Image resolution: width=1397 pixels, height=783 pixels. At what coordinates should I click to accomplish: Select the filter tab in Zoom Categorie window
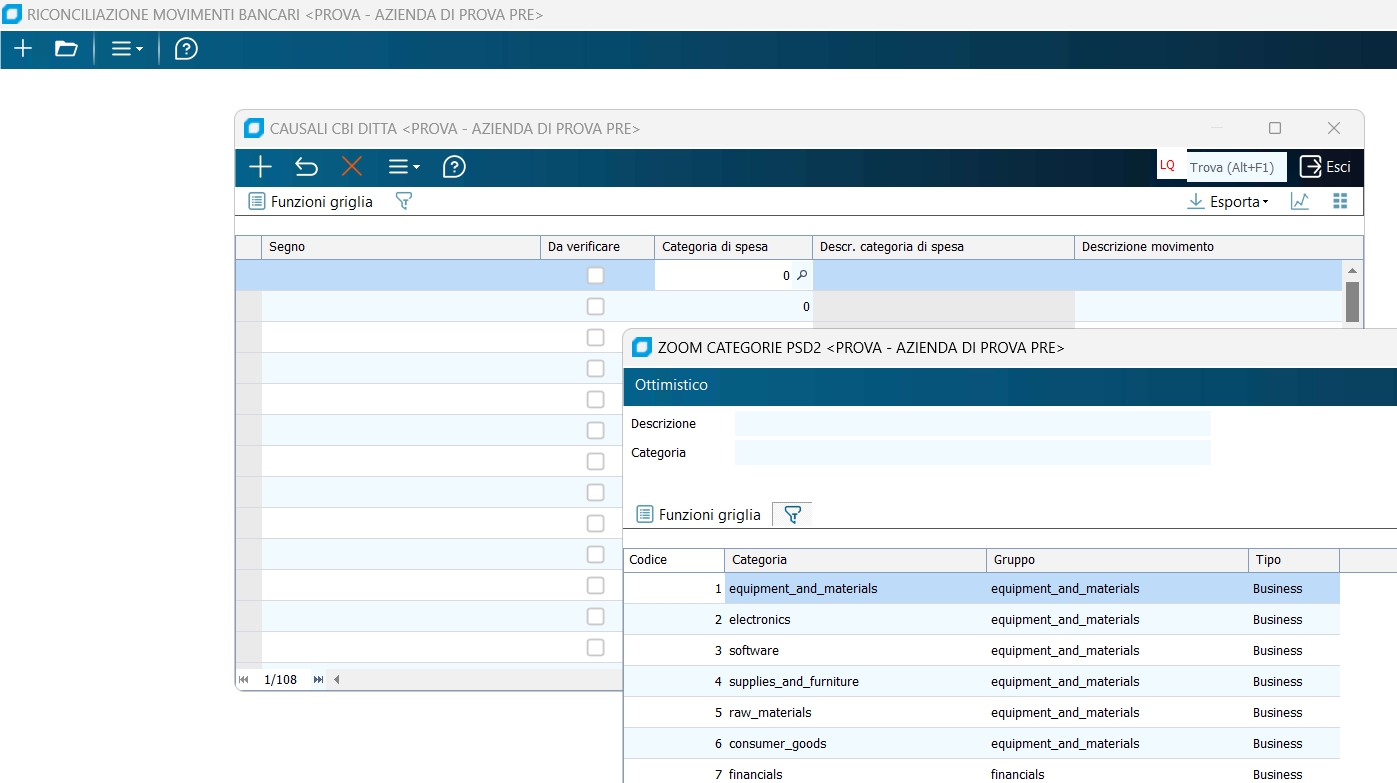pos(792,515)
